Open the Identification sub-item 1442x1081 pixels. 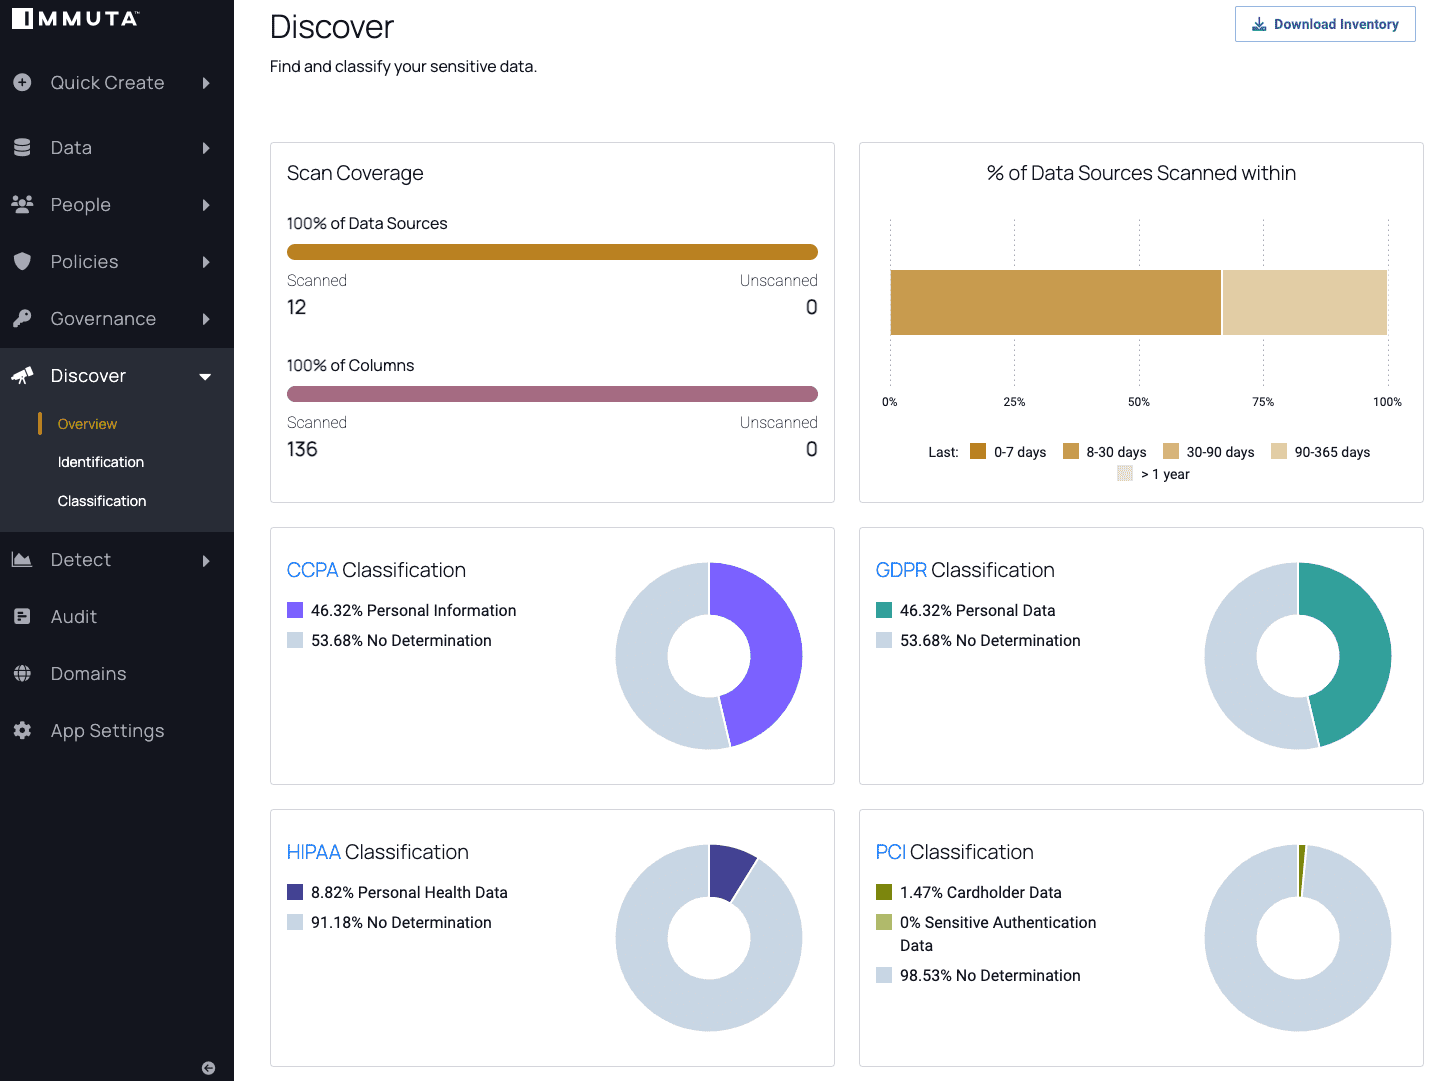[101, 462]
